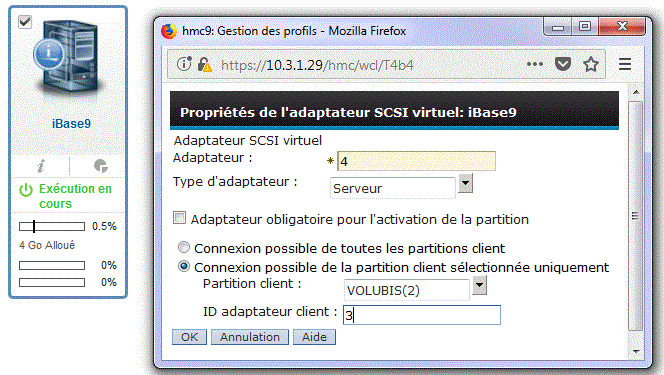Screen dimensions: 664x375
Task: Select Connexion possible de toutes les partitions client
Action: tap(184, 247)
